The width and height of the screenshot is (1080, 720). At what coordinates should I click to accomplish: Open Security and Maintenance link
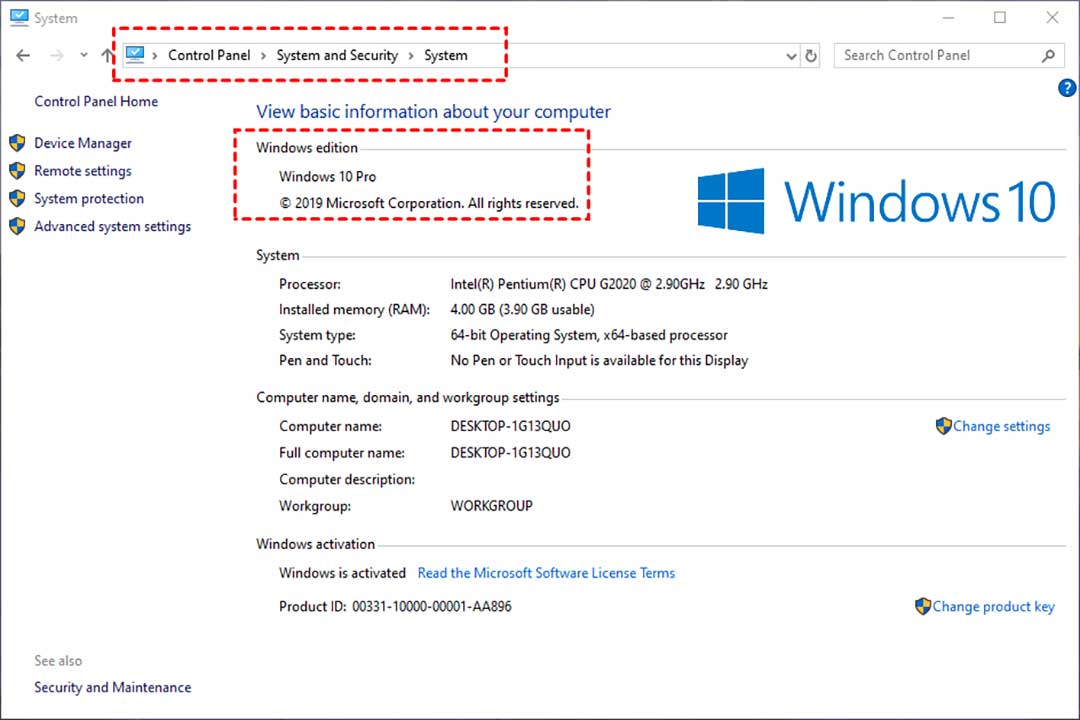click(x=113, y=687)
